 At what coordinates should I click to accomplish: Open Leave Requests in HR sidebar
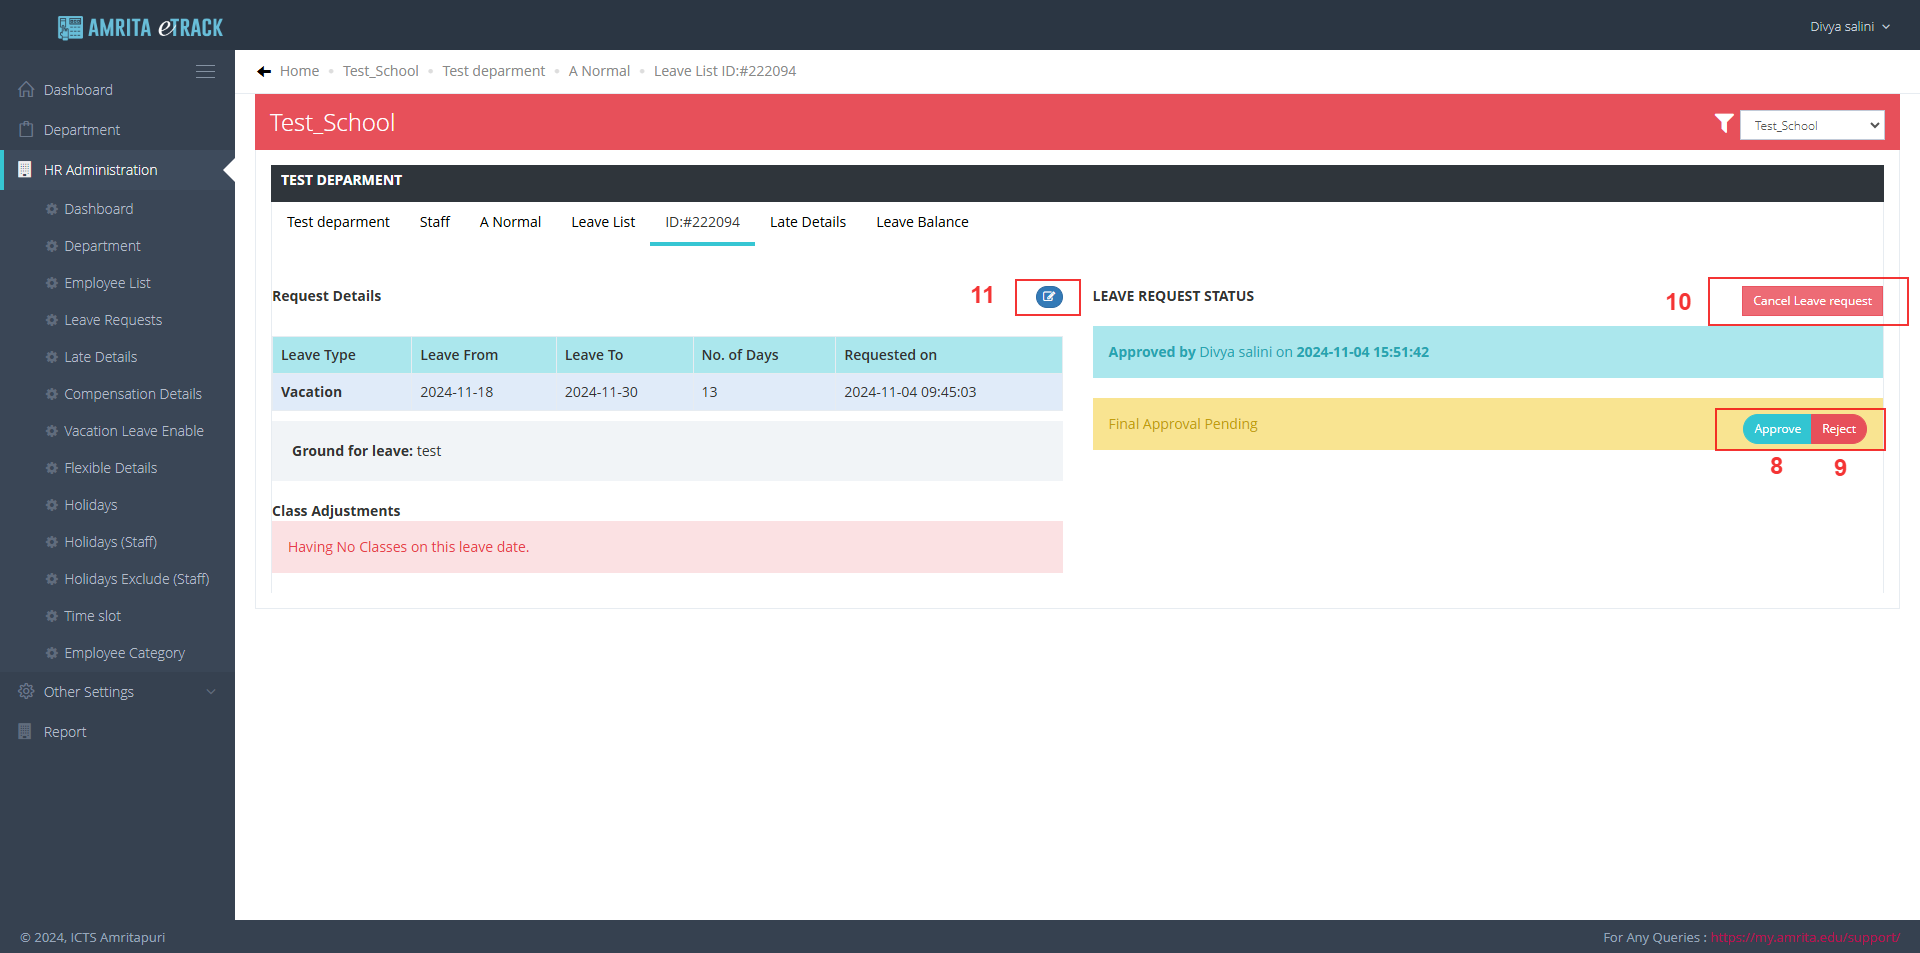(113, 320)
